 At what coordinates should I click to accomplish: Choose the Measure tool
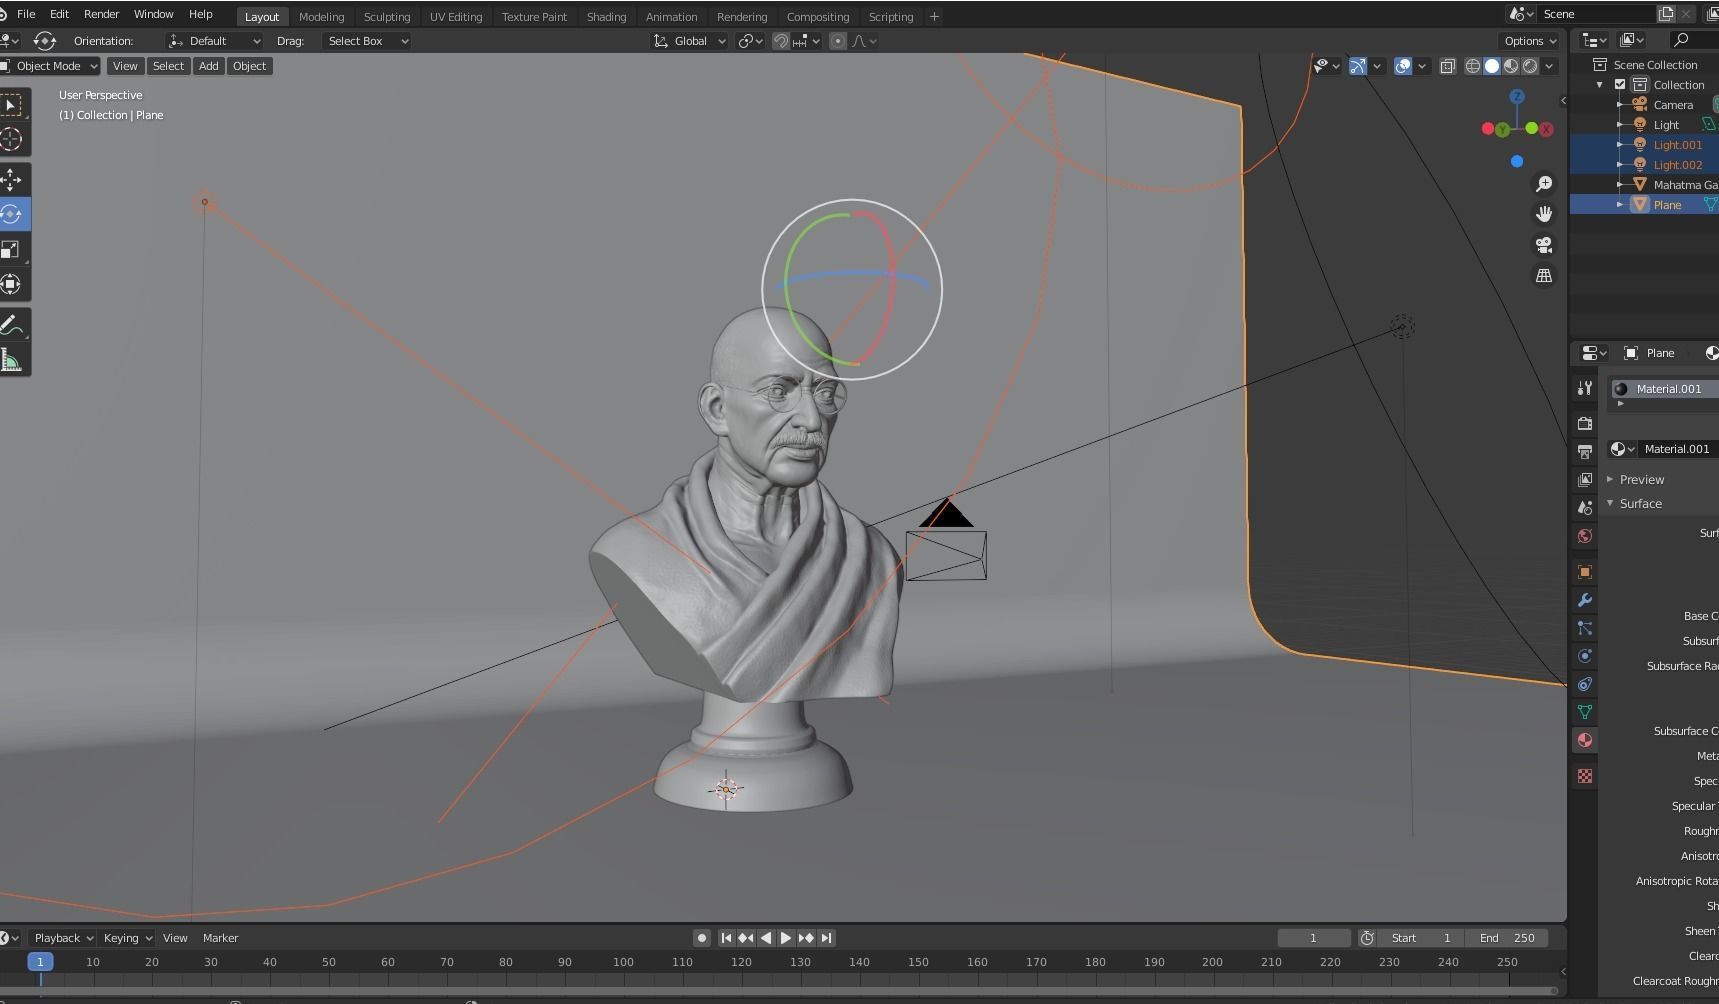tap(12, 359)
